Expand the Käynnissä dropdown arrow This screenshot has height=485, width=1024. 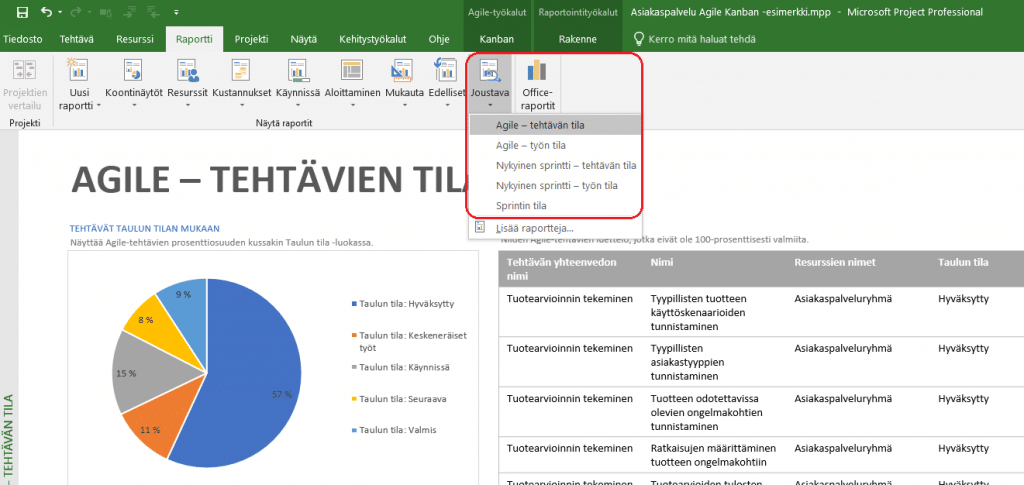click(298, 105)
